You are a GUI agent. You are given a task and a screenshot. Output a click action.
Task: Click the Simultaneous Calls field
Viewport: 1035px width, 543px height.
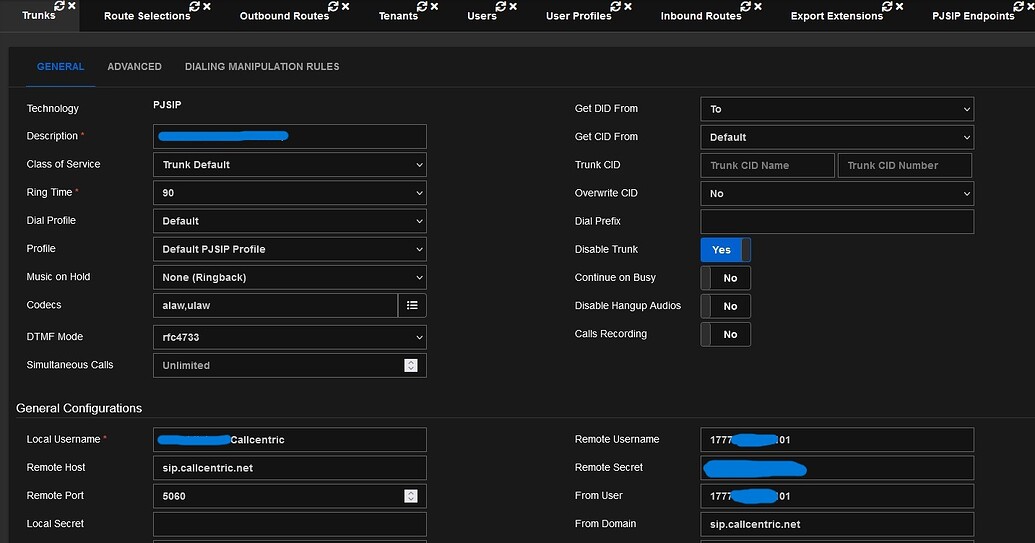tap(290, 366)
